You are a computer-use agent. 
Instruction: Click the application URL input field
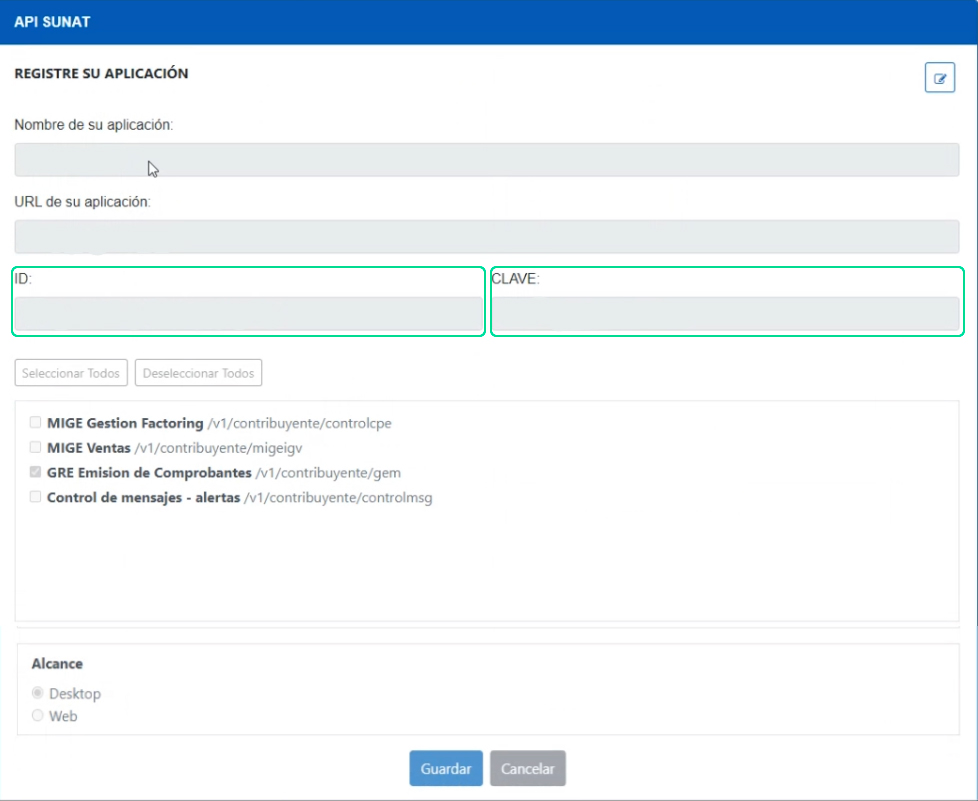pos(486,237)
